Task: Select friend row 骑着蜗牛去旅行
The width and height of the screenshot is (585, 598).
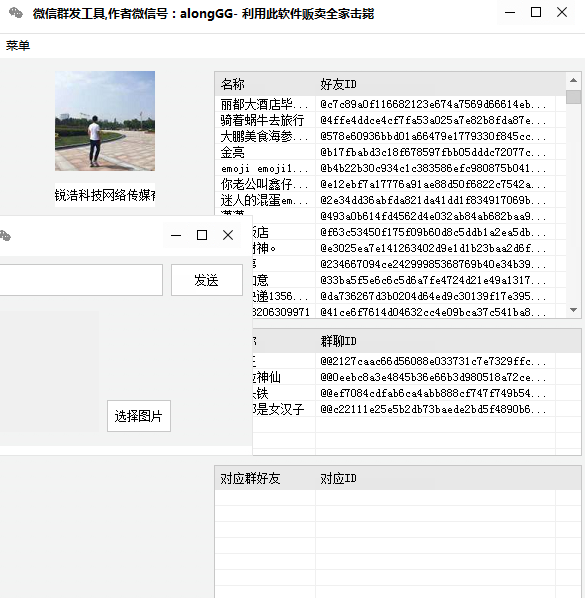Action: coord(262,120)
